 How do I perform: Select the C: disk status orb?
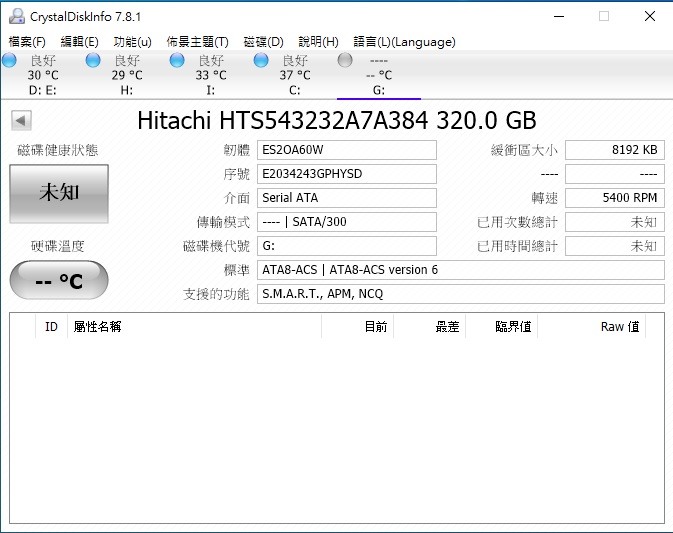261,60
